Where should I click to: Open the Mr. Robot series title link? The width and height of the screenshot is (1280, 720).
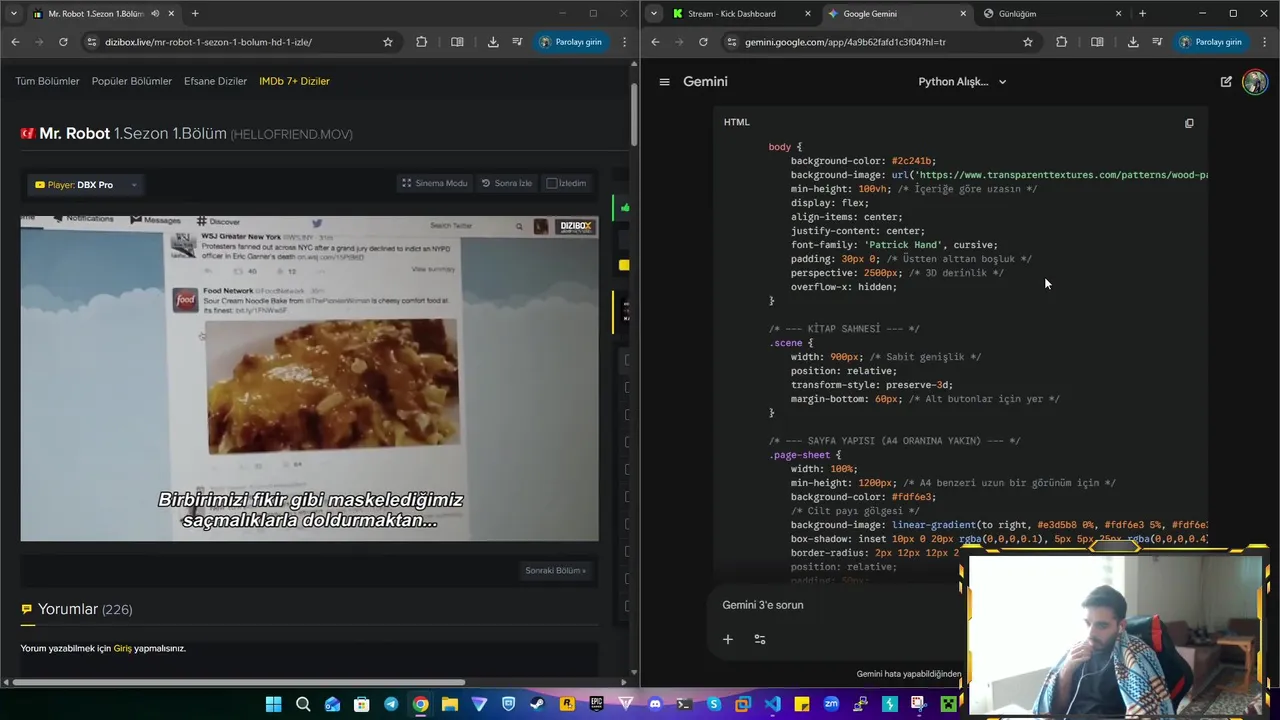coord(75,134)
